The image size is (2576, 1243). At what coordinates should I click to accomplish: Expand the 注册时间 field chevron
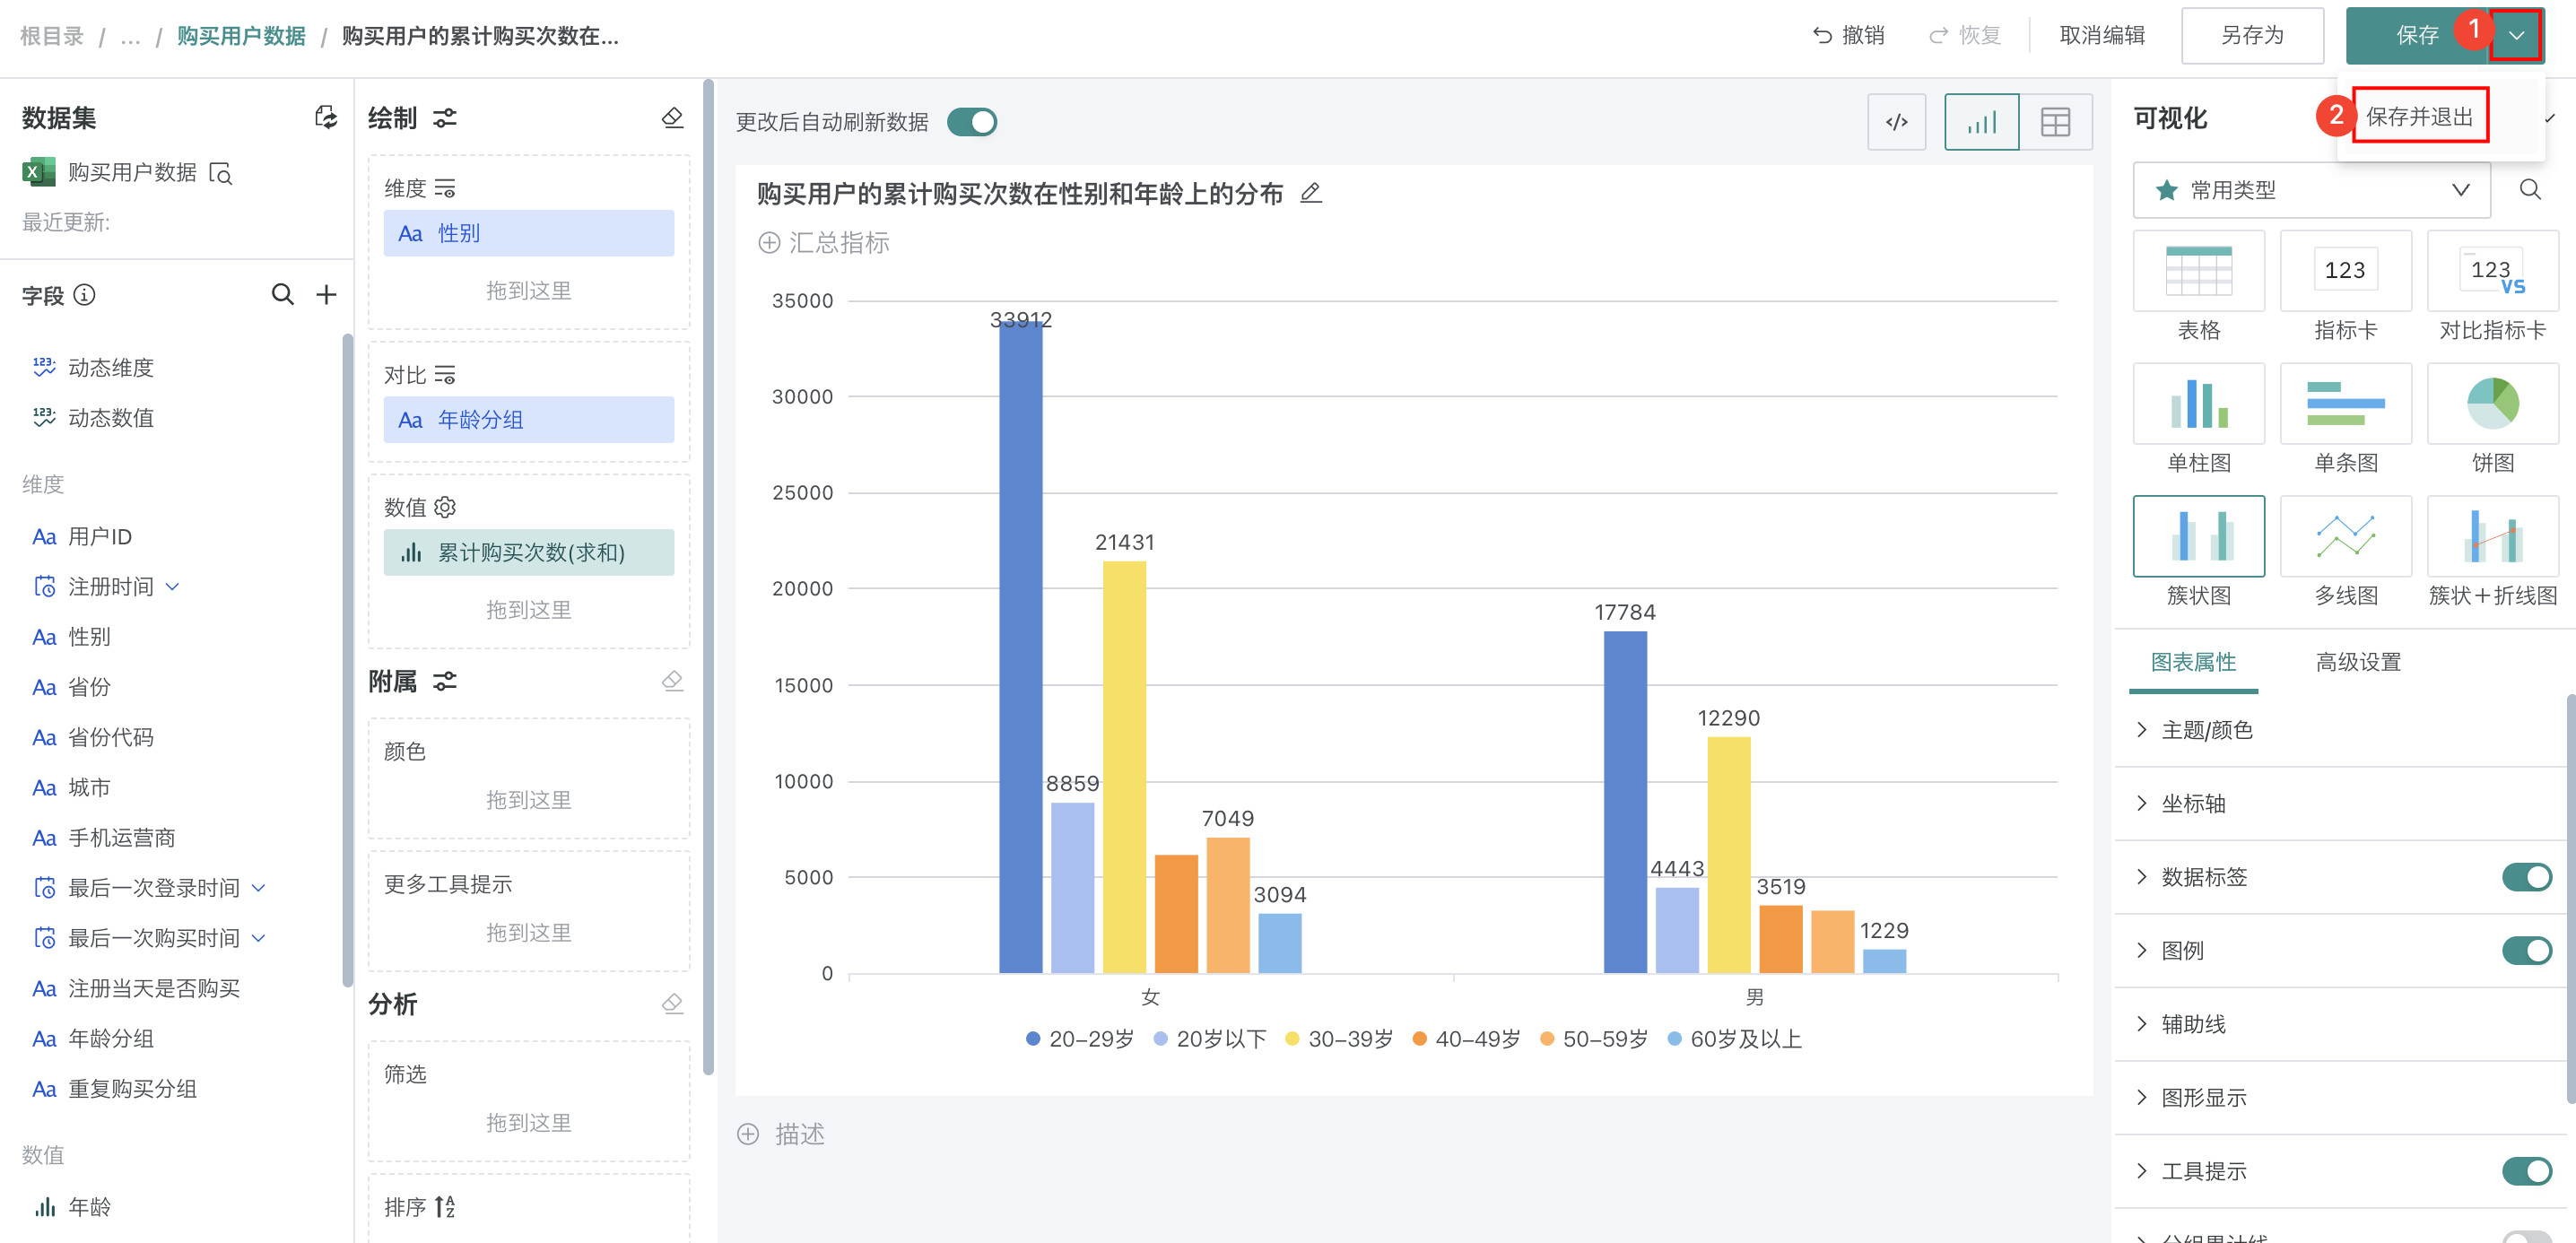point(172,587)
